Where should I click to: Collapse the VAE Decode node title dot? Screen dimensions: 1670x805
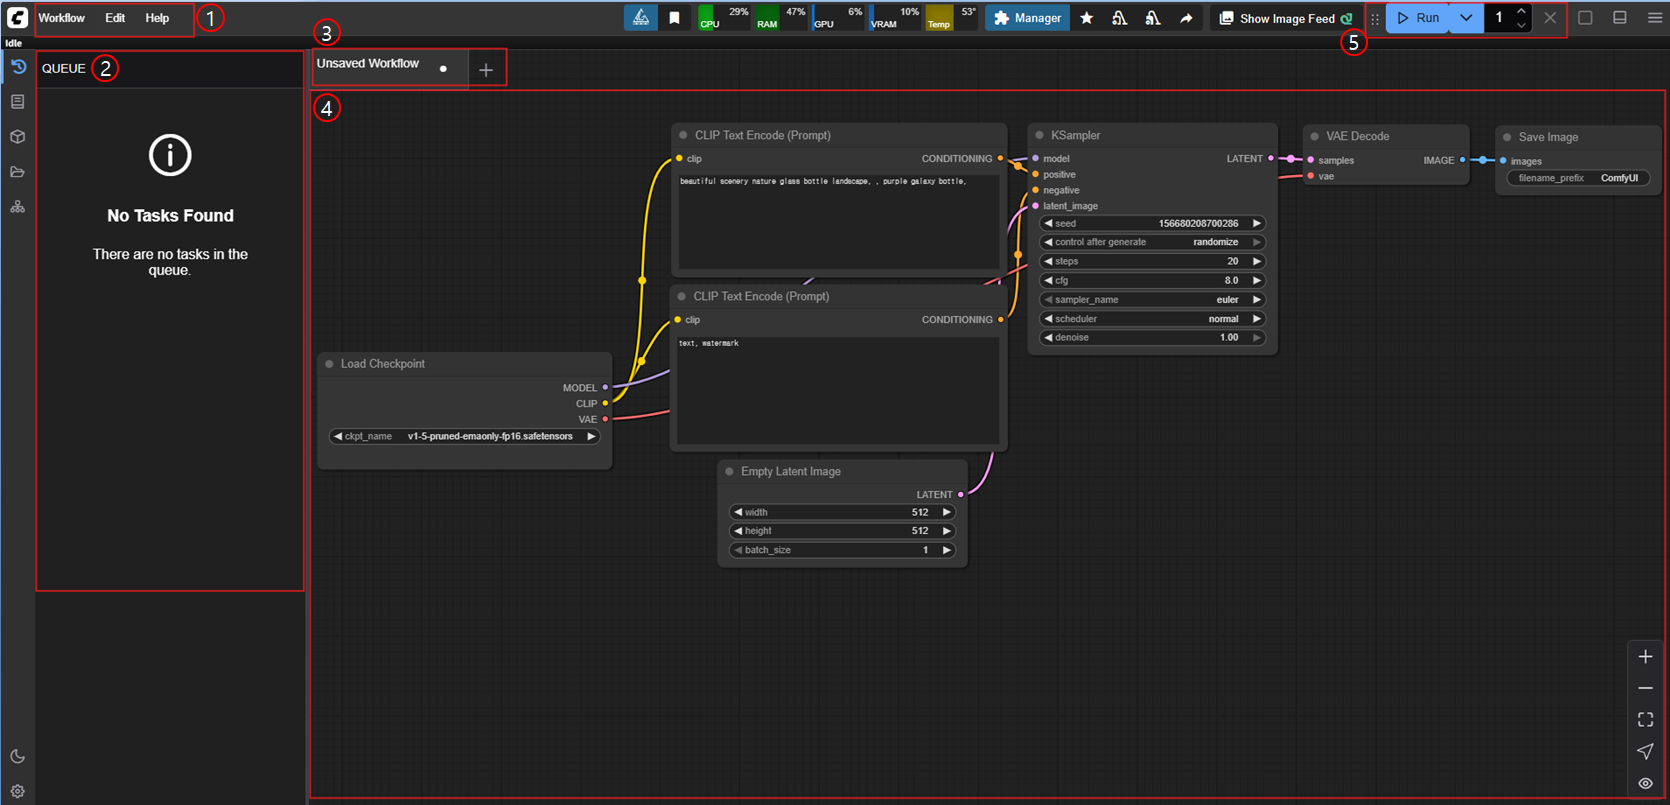[1315, 136]
